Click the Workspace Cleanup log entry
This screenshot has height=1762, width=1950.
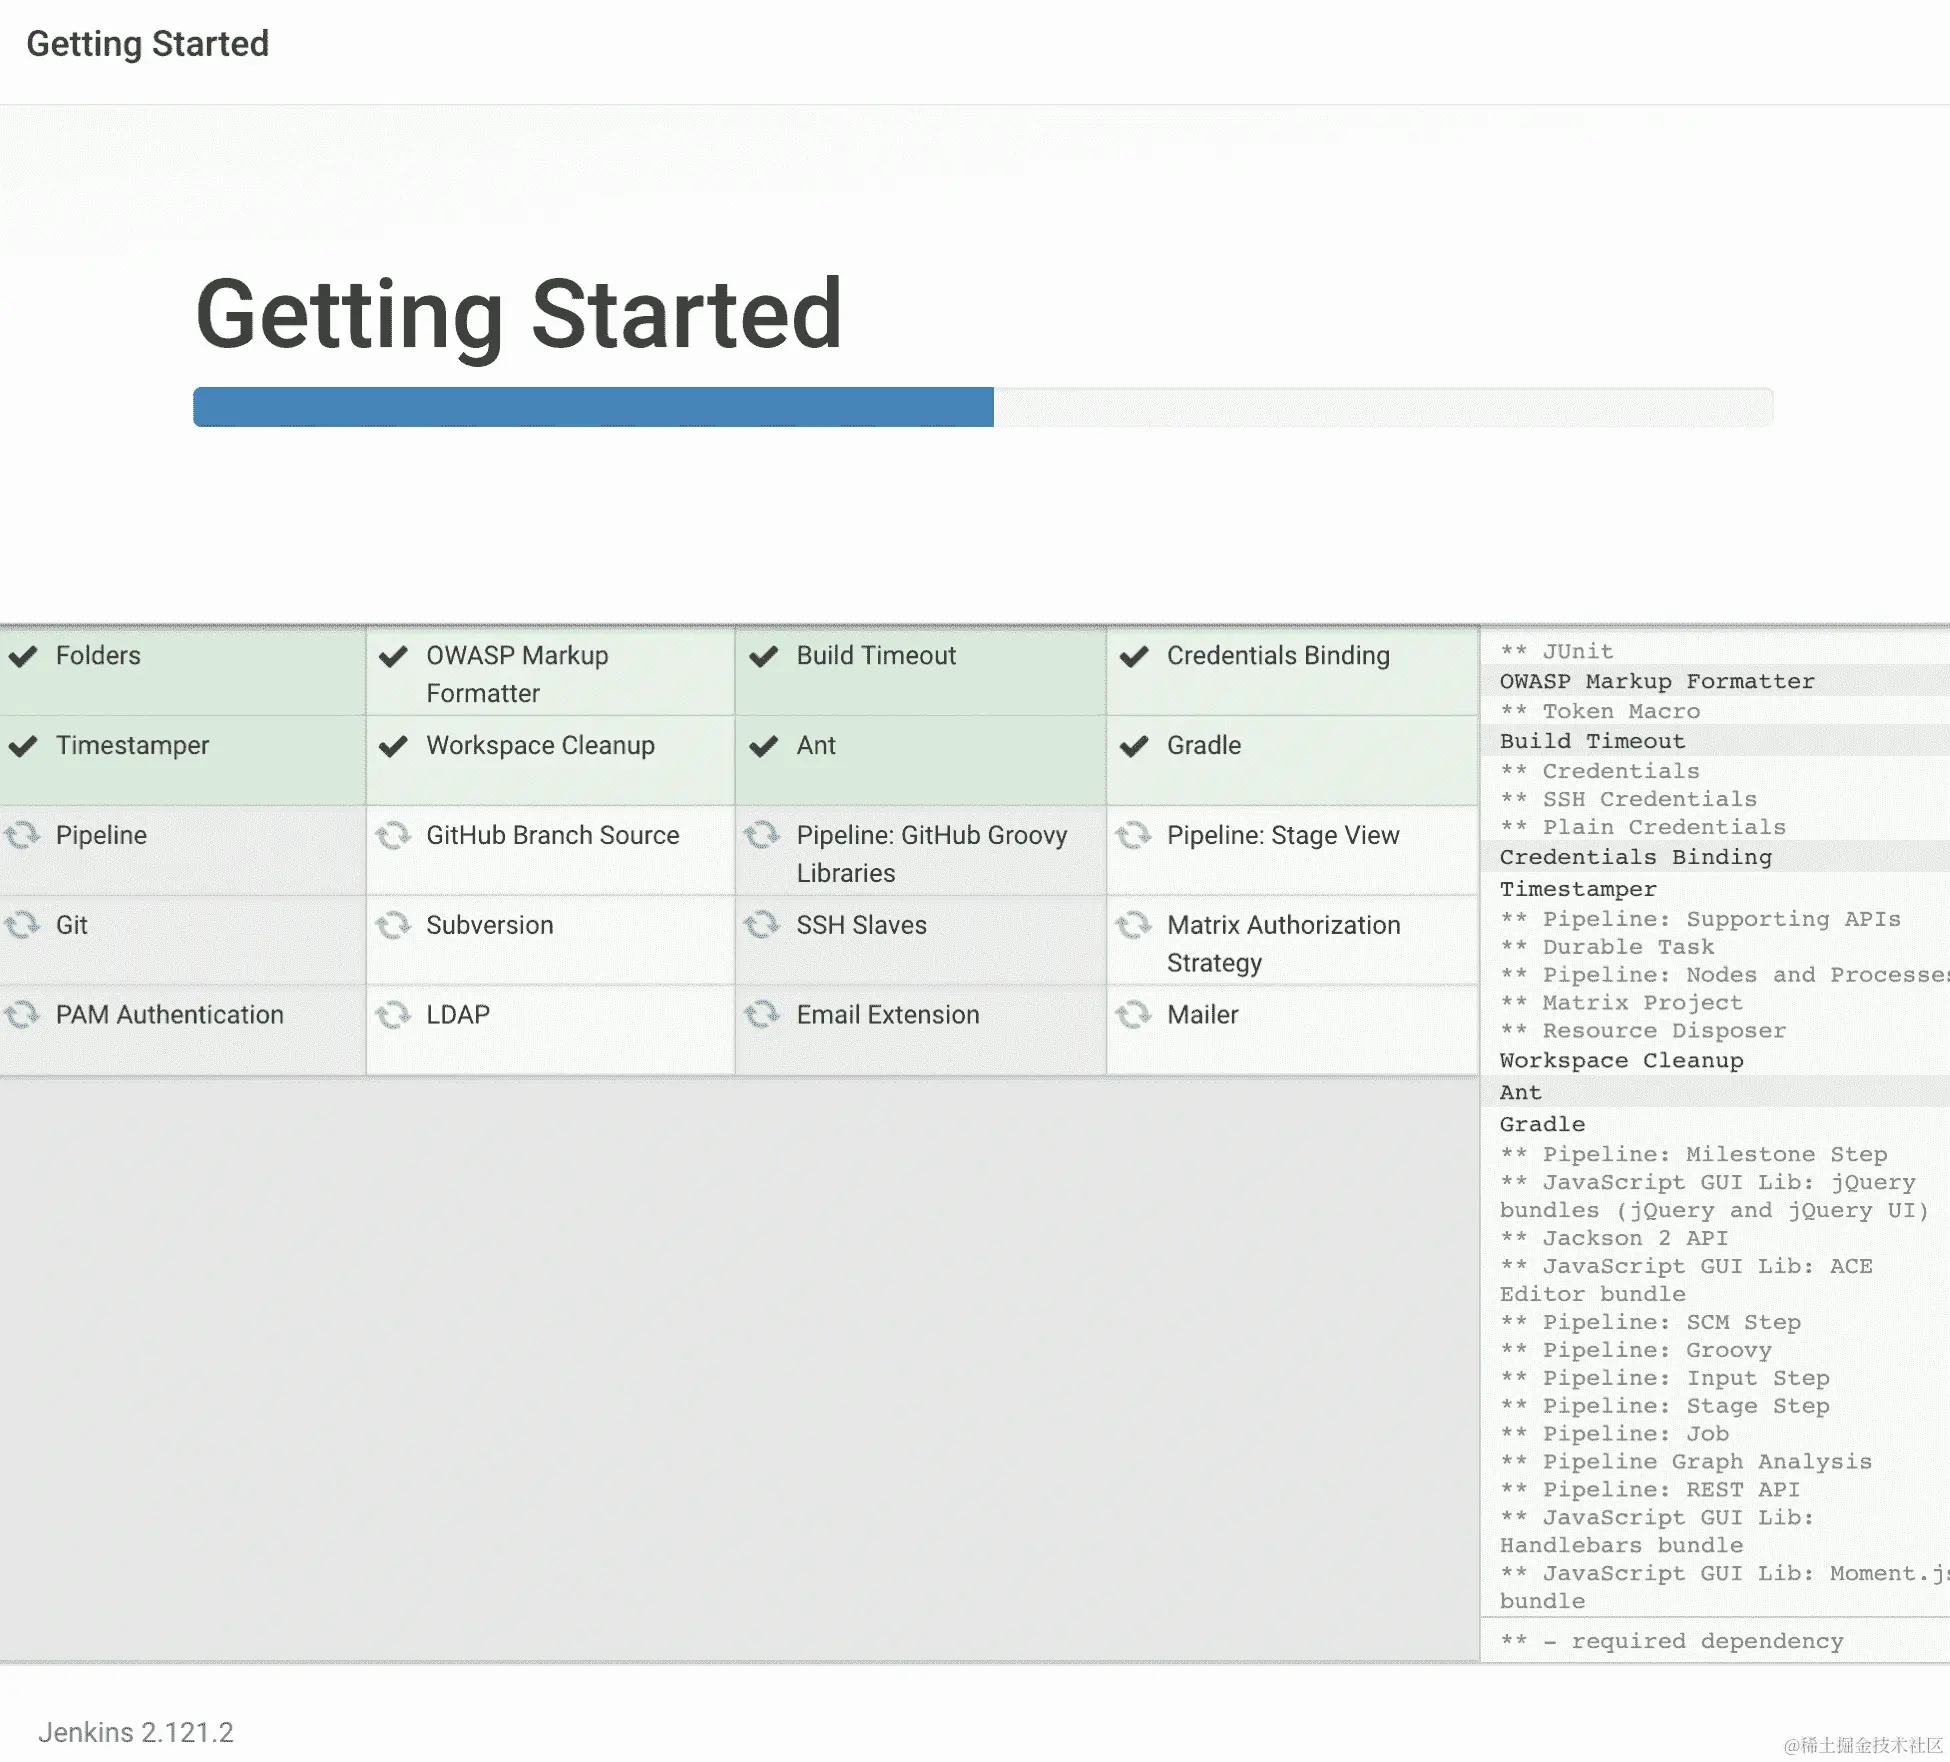(x=1621, y=1060)
